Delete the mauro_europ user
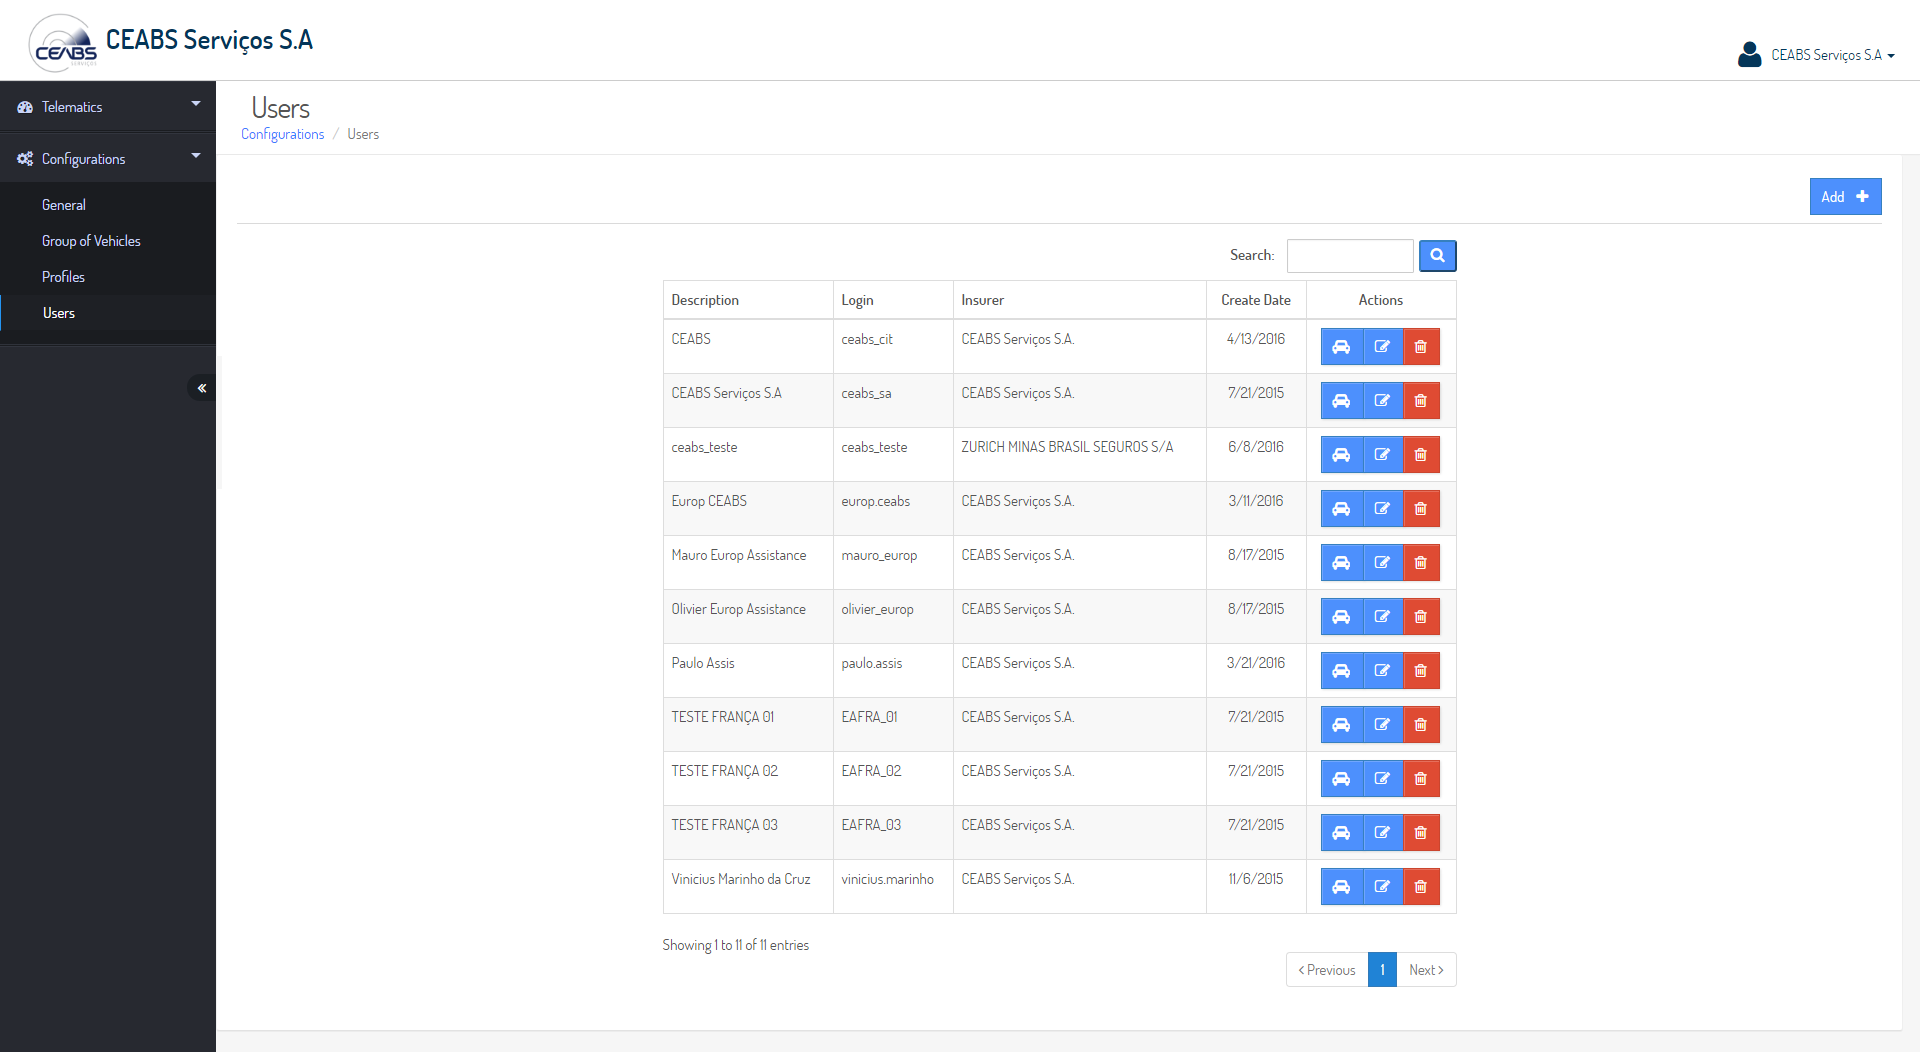This screenshot has height=1052, width=1920. (x=1421, y=563)
